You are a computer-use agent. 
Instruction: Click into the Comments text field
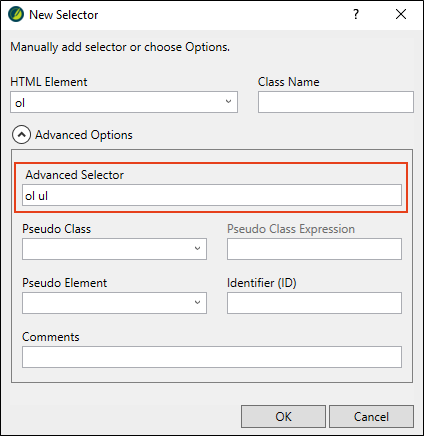(x=212, y=357)
